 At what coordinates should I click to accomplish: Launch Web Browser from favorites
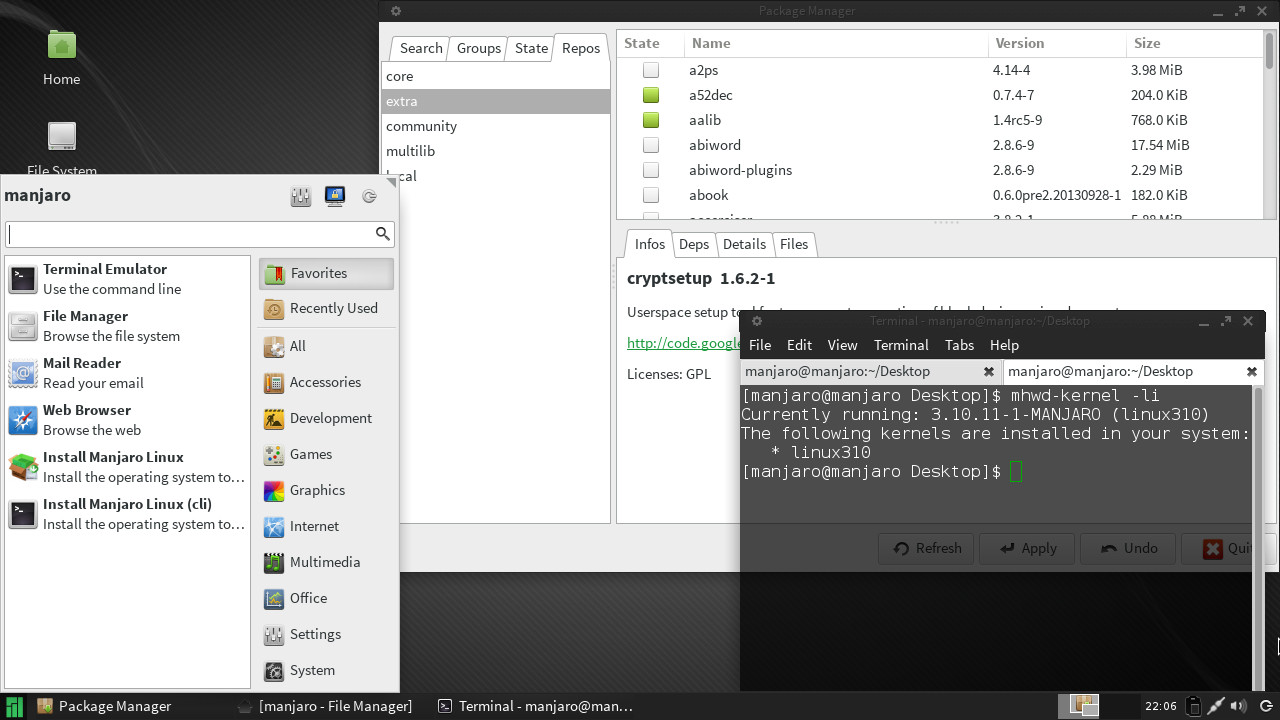[127, 420]
